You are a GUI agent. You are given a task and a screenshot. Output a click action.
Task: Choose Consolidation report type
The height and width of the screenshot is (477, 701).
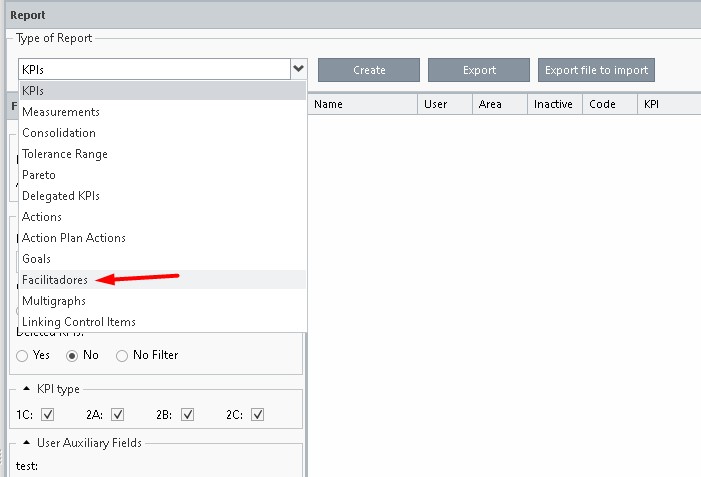[59, 133]
